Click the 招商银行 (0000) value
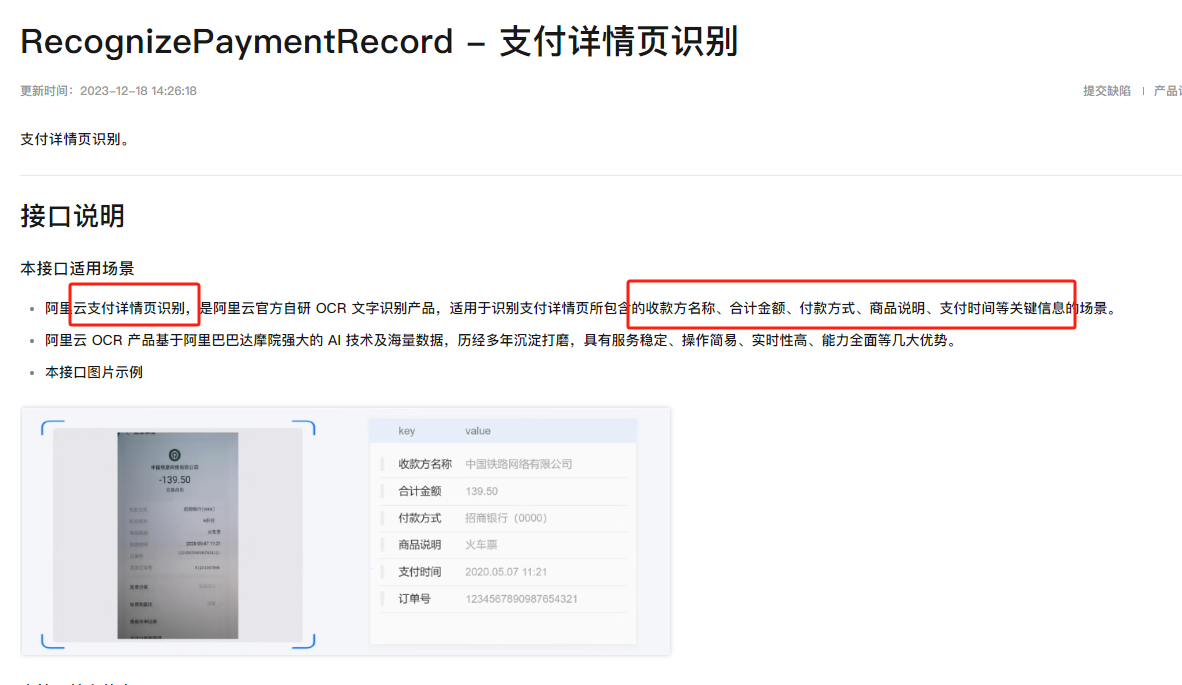This screenshot has height=685, width=1182. (x=506, y=518)
